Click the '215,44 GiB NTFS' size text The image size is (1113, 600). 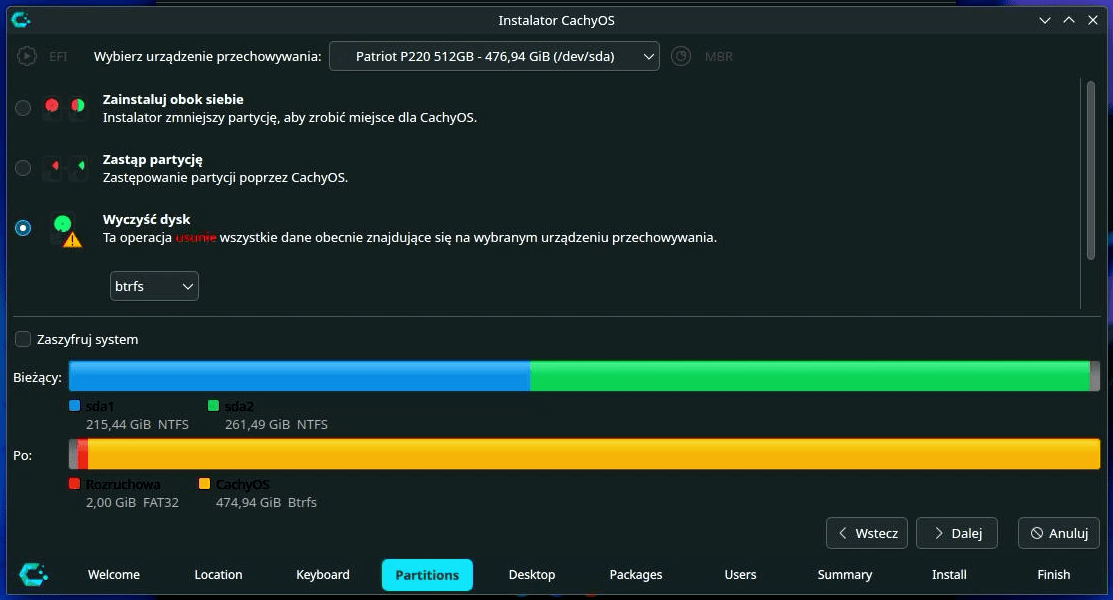click(x=137, y=425)
